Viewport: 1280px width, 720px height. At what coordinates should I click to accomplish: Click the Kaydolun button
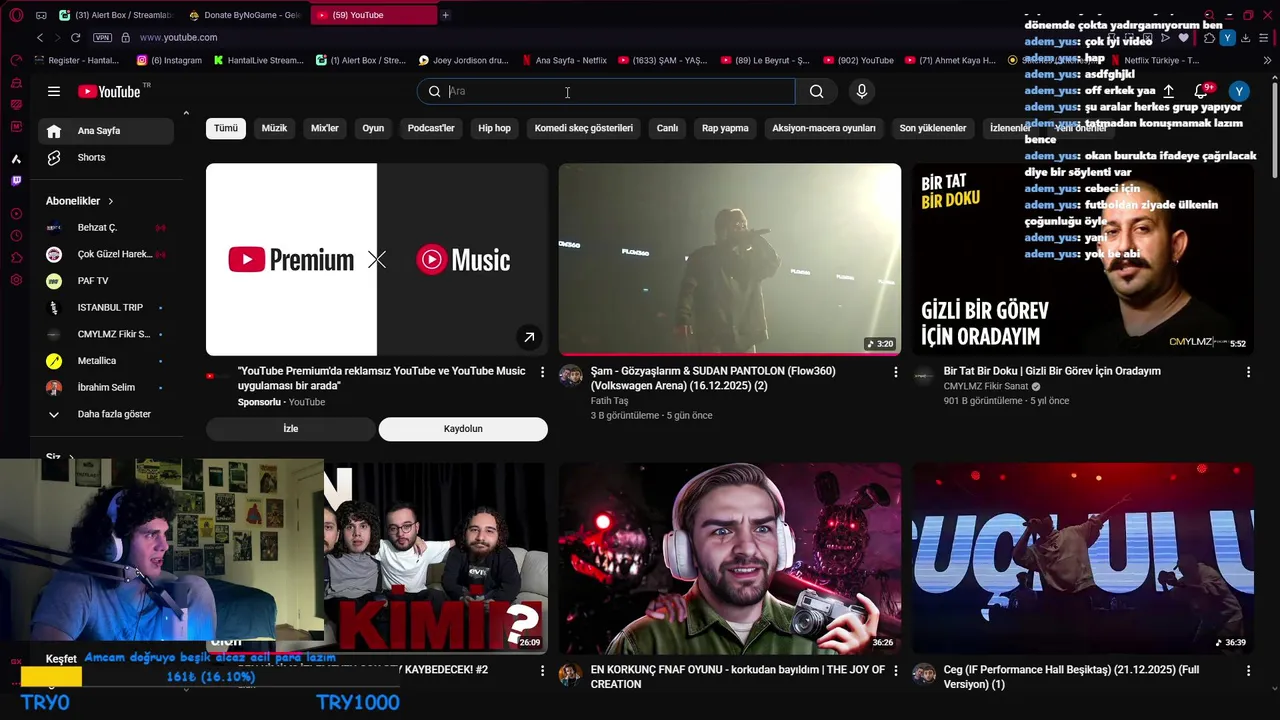click(463, 429)
